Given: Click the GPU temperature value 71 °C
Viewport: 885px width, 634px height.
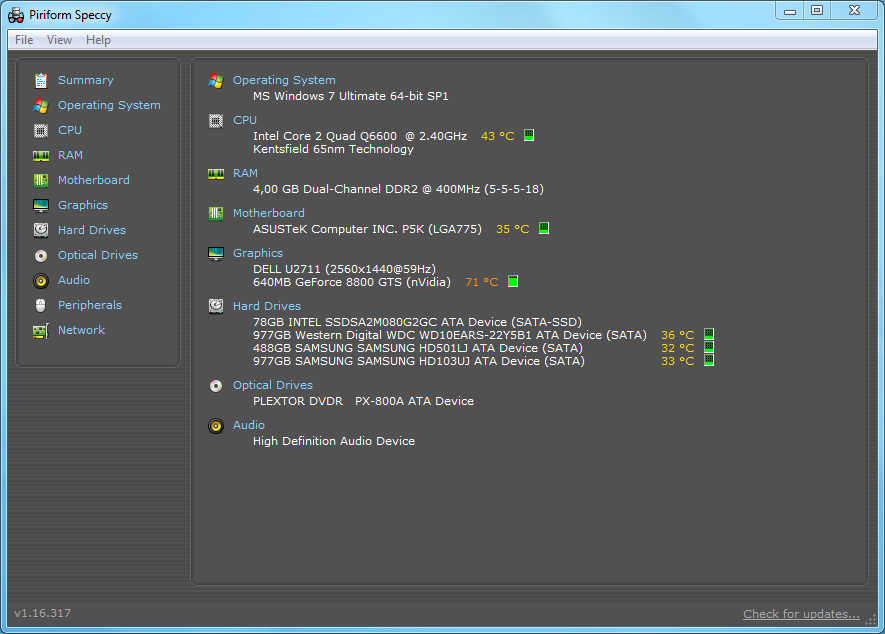Looking at the screenshot, I should [x=481, y=282].
